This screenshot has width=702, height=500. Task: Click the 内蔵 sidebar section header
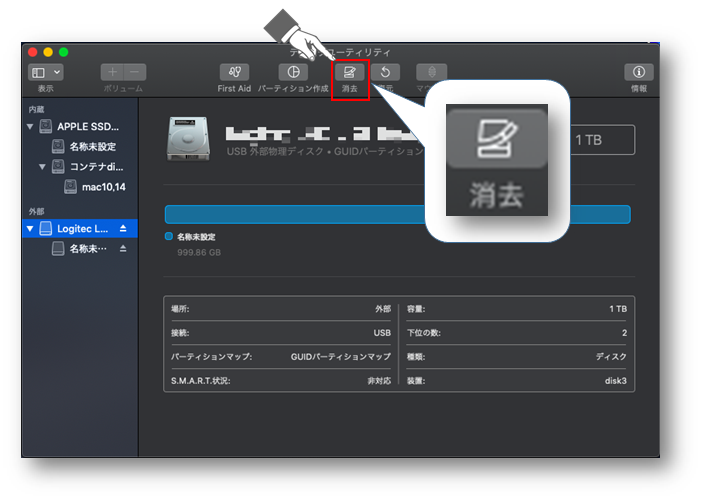tap(36, 109)
